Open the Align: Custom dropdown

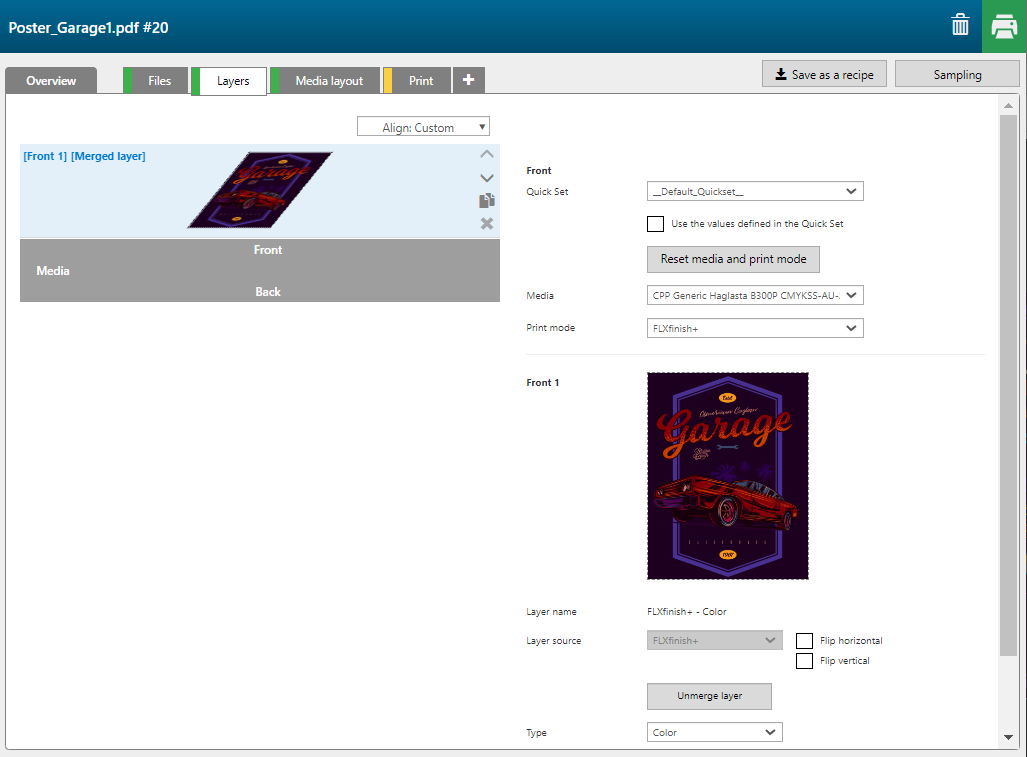(423, 127)
